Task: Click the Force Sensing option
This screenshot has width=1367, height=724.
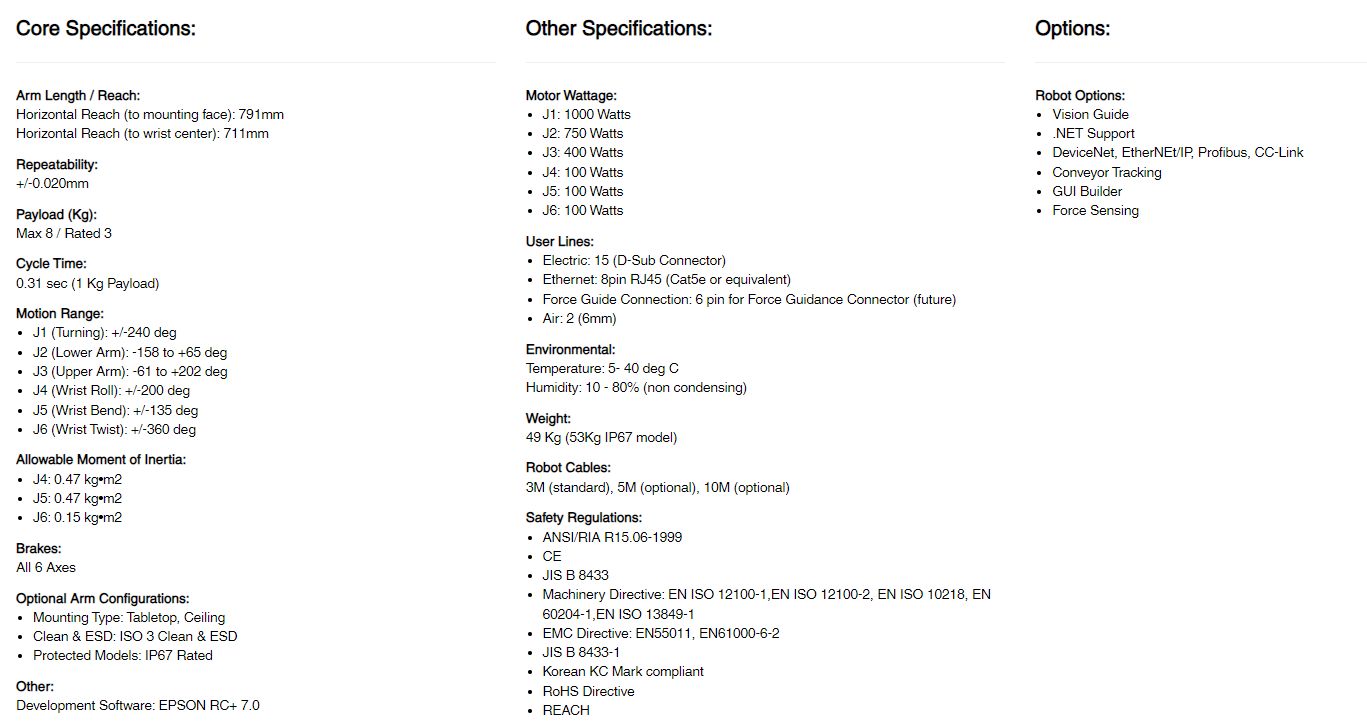Action: pyautogui.click(x=1095, y=210)
